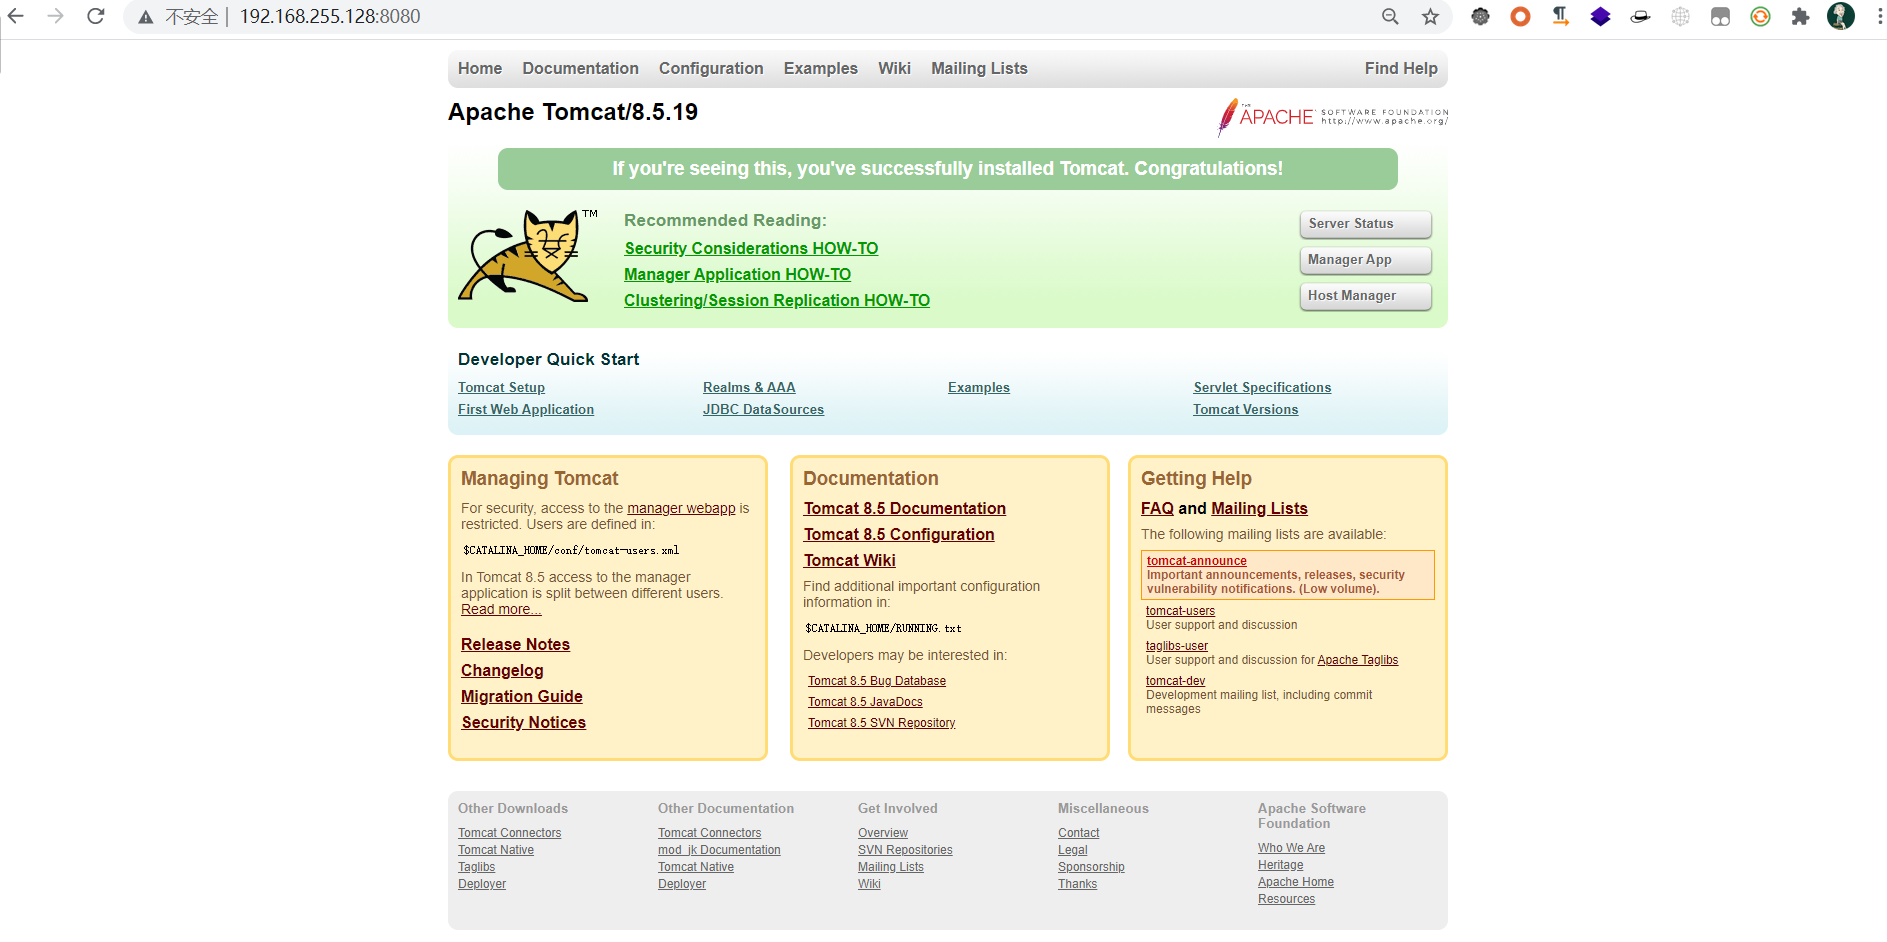The height and width of the screenshot is (942, 1887).
Task: Open Configuration in the navigation bar
Action: point(711,68)
